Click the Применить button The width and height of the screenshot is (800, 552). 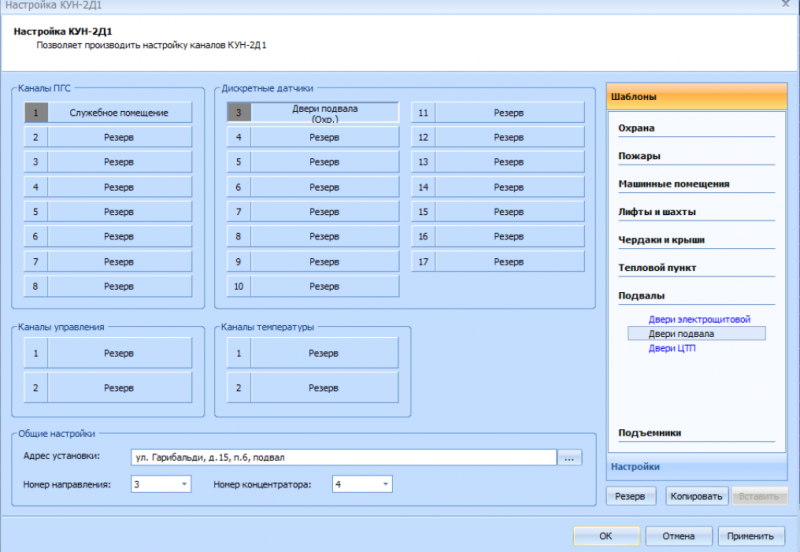pyautogui.click(x=749, y=536)
